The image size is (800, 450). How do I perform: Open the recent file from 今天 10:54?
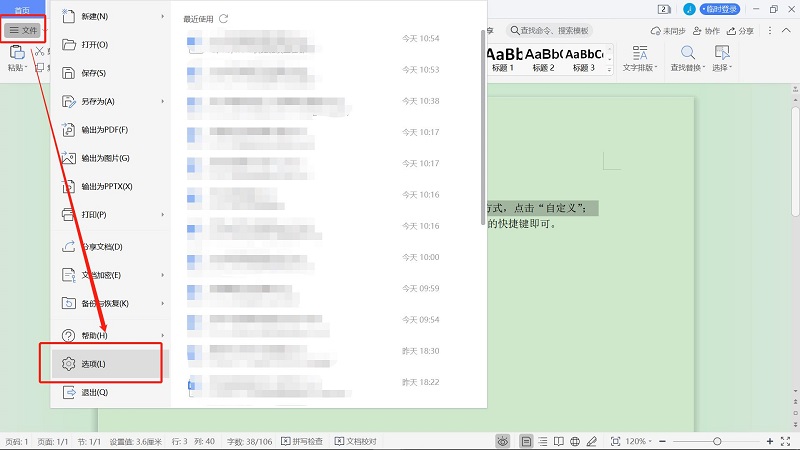pyautogui.click(x=314, y=42)
